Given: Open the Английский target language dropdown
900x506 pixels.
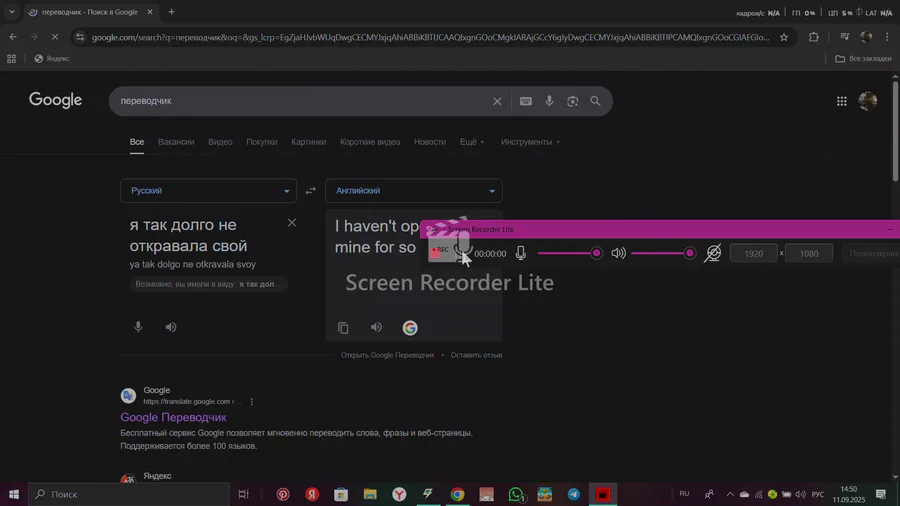Looking at the screenshot, I should 413,190.
